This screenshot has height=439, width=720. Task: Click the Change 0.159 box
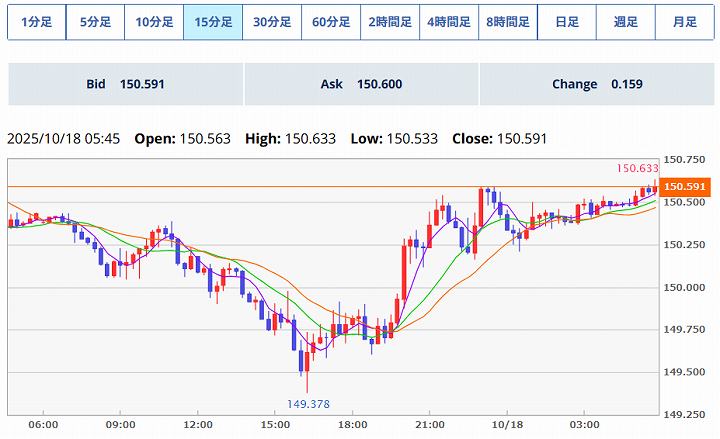(x=597, y=85)
